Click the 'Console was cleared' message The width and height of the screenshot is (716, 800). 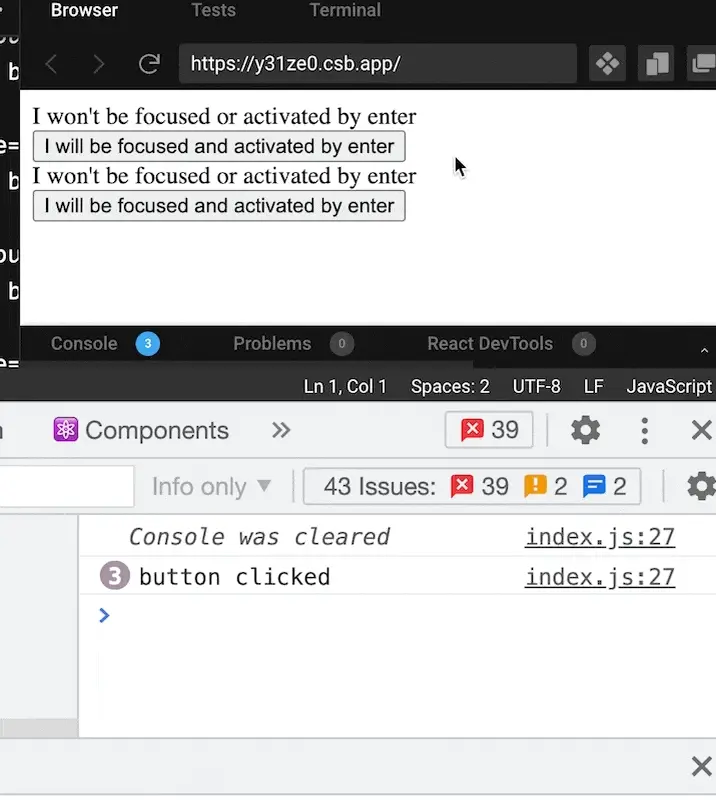(259, 537)
